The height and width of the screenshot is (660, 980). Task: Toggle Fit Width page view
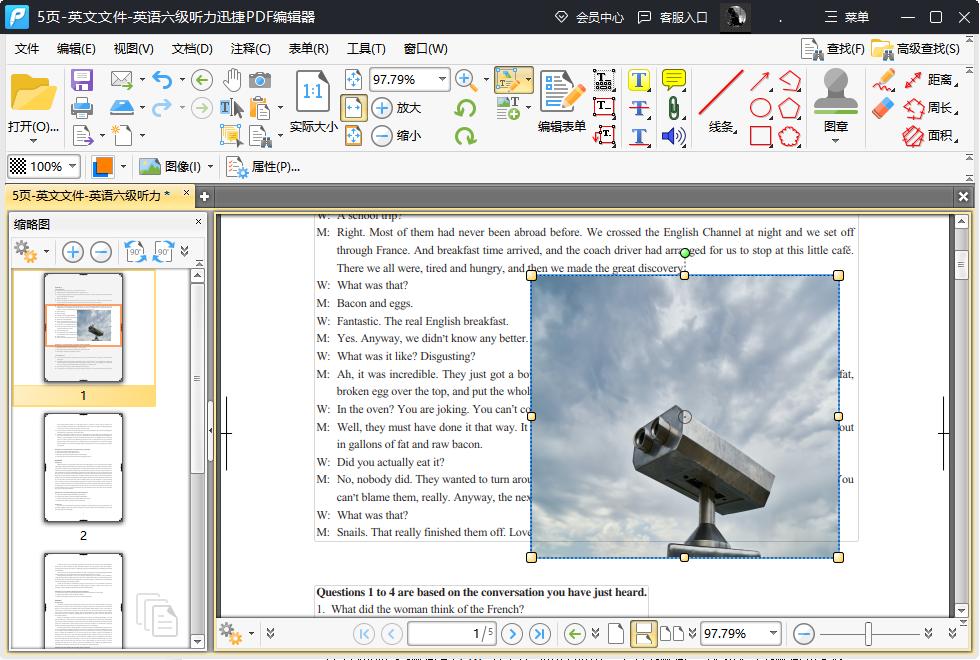click(x=354, y=108)
